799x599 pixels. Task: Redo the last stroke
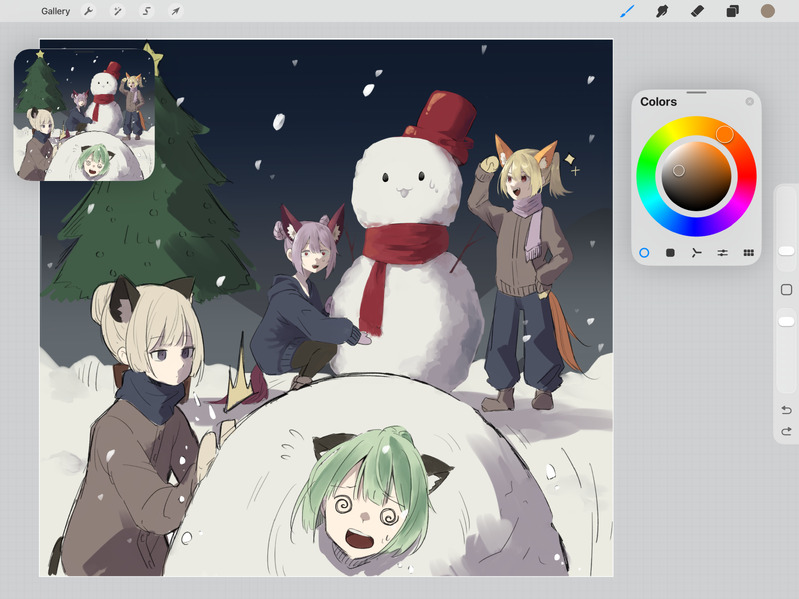pyautogui.click(x=786, y=431)
